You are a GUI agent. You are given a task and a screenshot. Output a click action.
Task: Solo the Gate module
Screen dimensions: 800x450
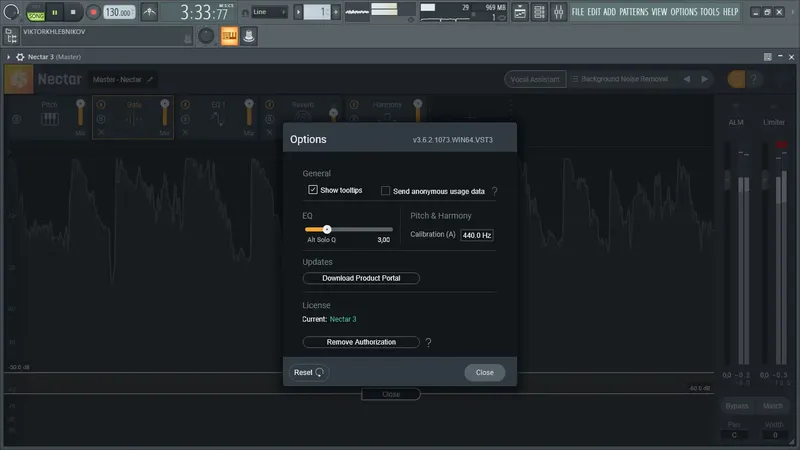tap(101, 119)
